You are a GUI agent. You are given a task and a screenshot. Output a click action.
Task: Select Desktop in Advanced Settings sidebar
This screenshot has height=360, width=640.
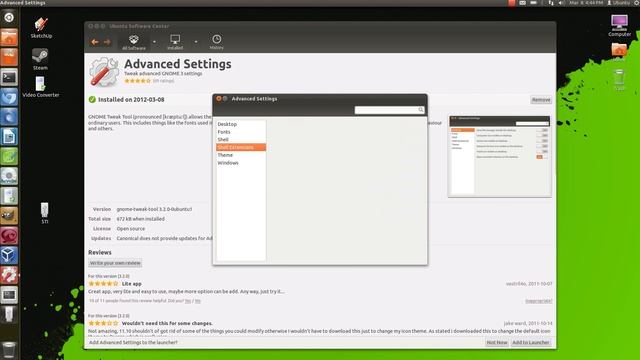tap(241, 124)
